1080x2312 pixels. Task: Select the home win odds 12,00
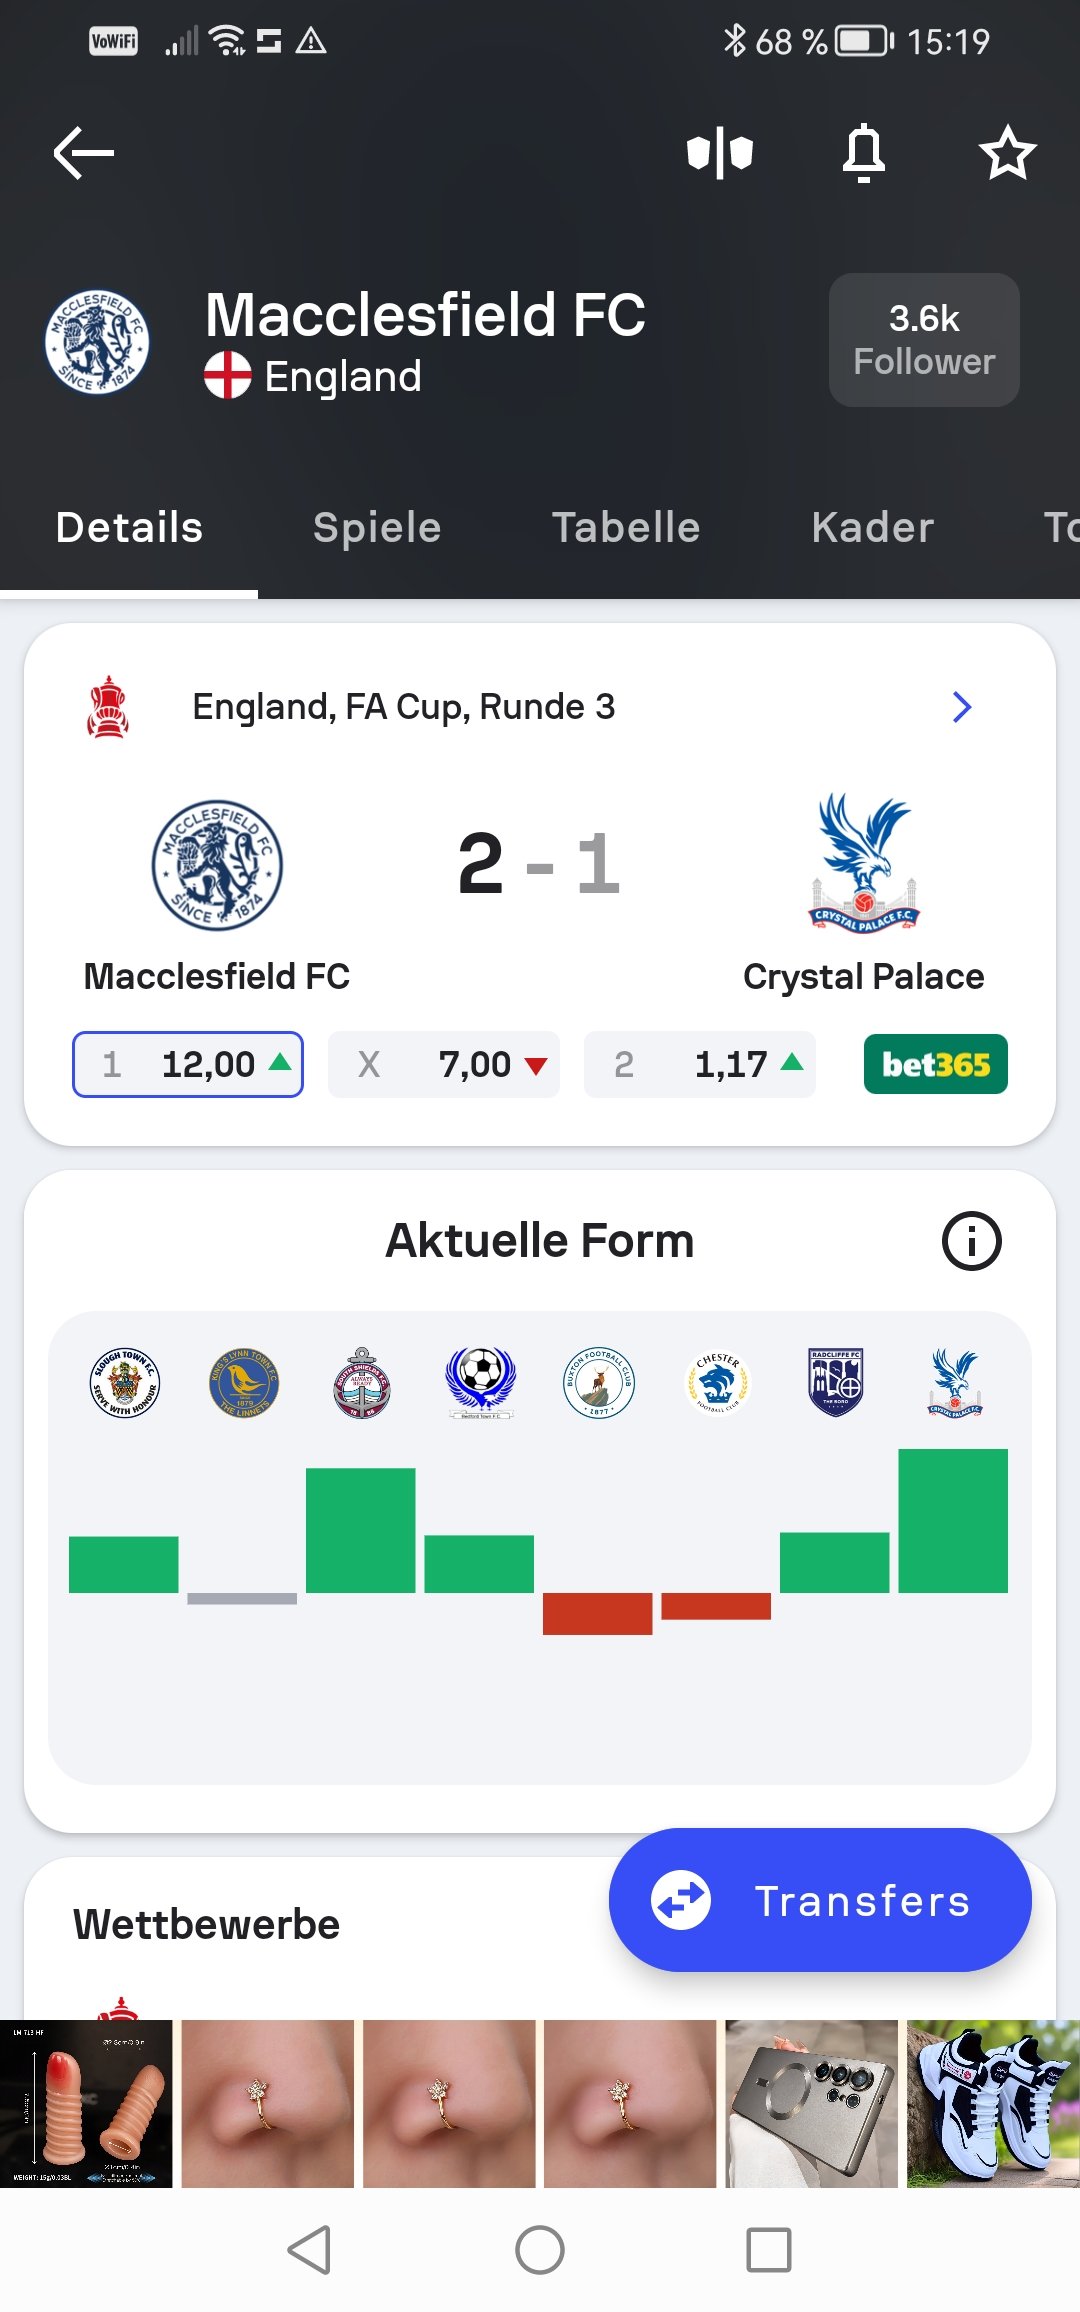point(188,1064)
